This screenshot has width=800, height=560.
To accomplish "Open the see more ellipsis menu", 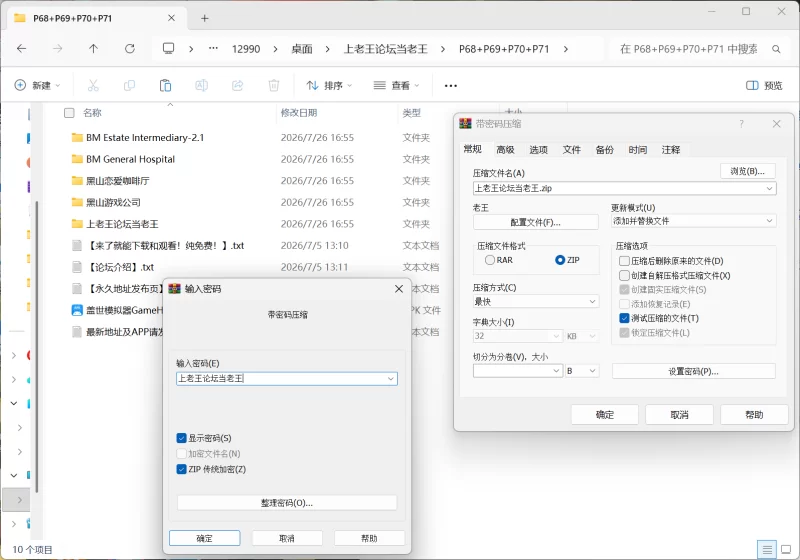I will point(451,86).
